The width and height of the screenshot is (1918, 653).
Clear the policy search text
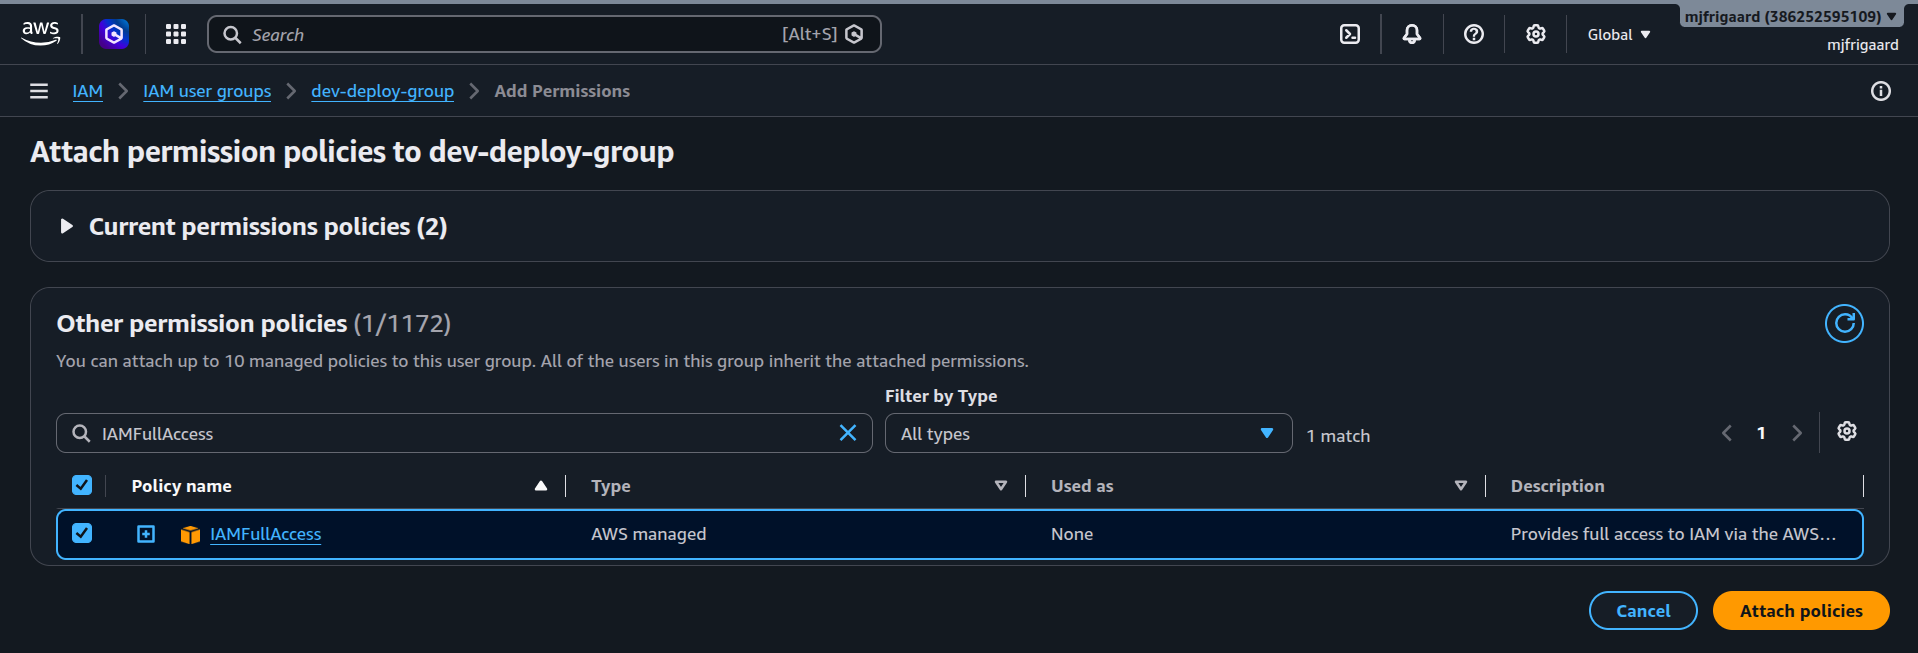[848, 433]
